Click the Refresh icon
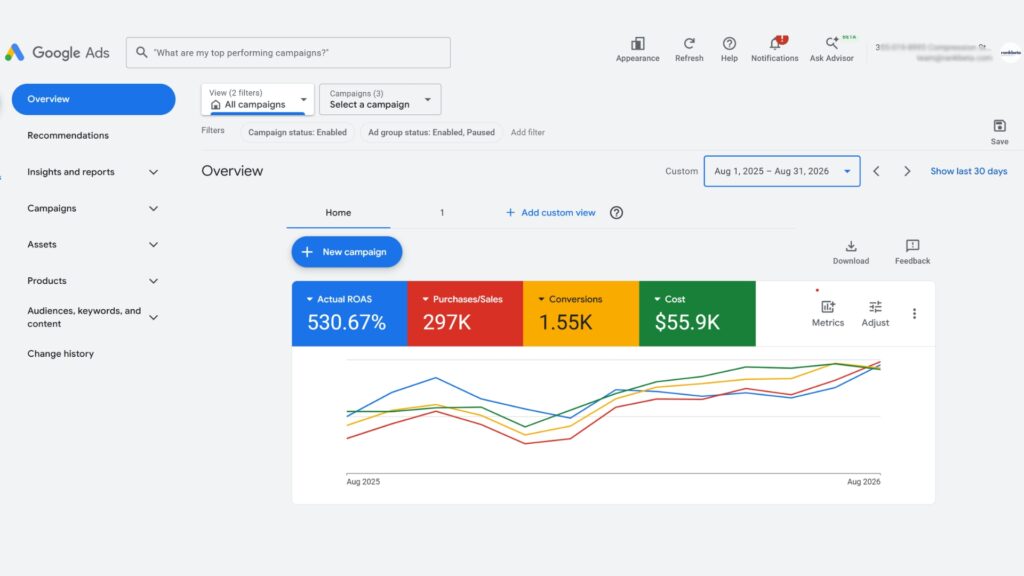Viewport: 1024px width, 576px height. tap(689, 44)
